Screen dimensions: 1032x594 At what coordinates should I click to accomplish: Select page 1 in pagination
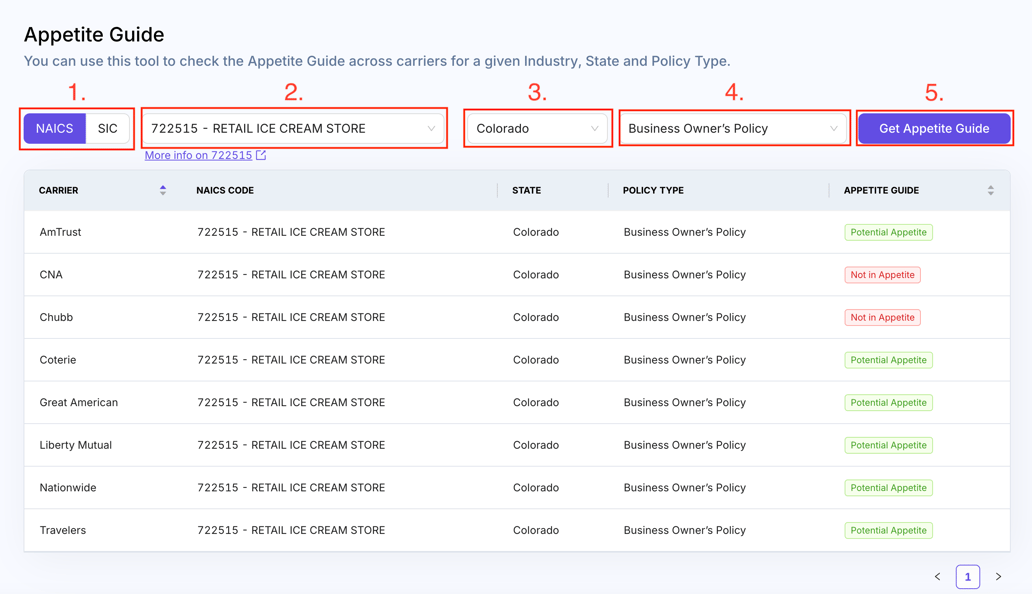click(967, 577)
